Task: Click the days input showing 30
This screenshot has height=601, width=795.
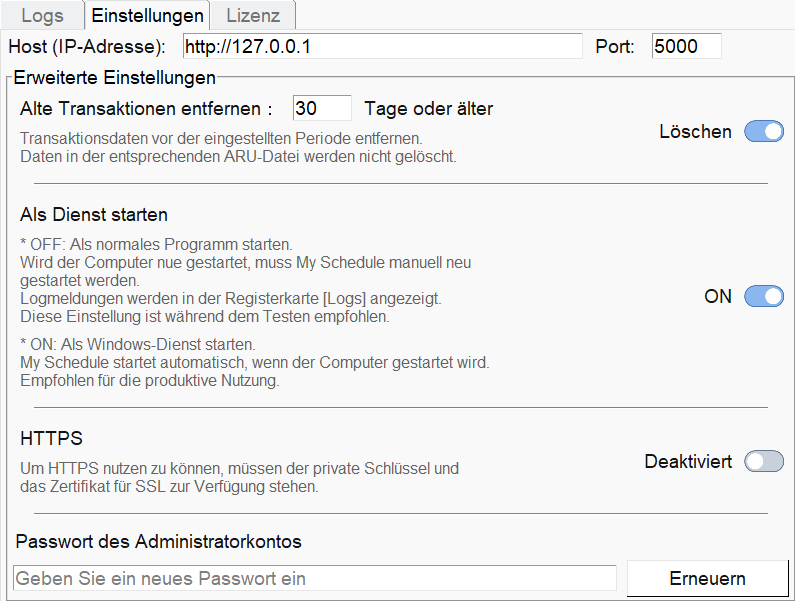Action: [x=322, y=108]
